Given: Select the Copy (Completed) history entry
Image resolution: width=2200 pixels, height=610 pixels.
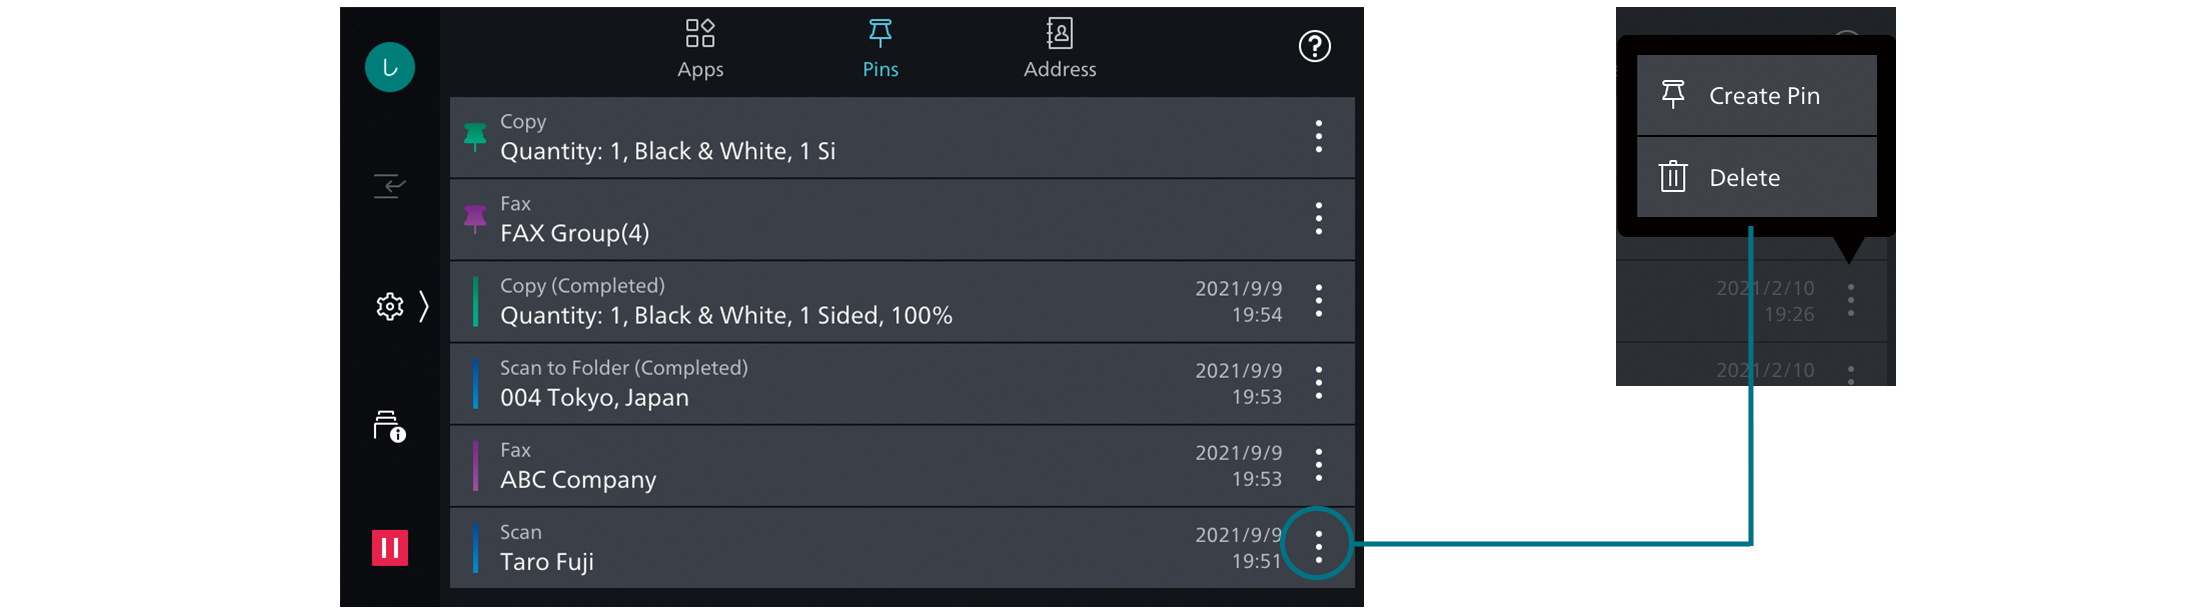Looking at the screenshot, I should pos(820,302).
